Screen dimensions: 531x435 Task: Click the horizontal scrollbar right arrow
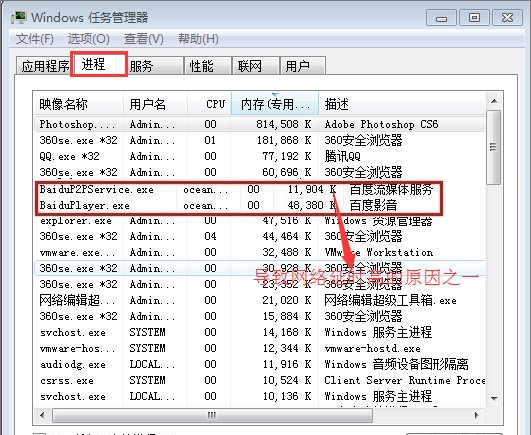point(476,415)
